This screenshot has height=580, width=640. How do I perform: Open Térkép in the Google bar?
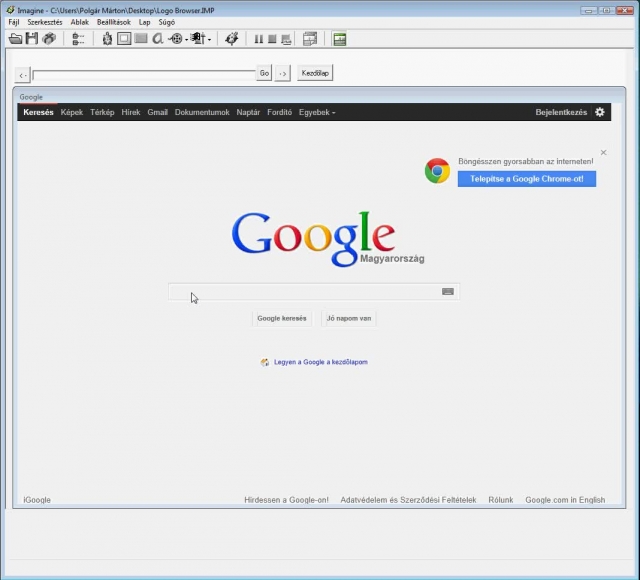click(102, 112)
